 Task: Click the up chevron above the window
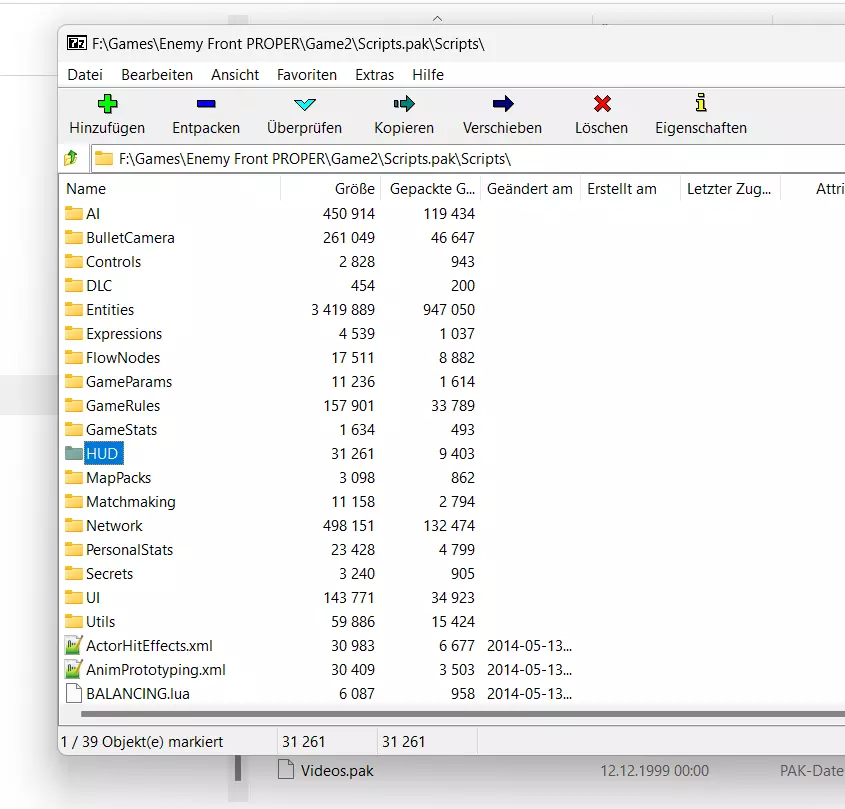438,19
